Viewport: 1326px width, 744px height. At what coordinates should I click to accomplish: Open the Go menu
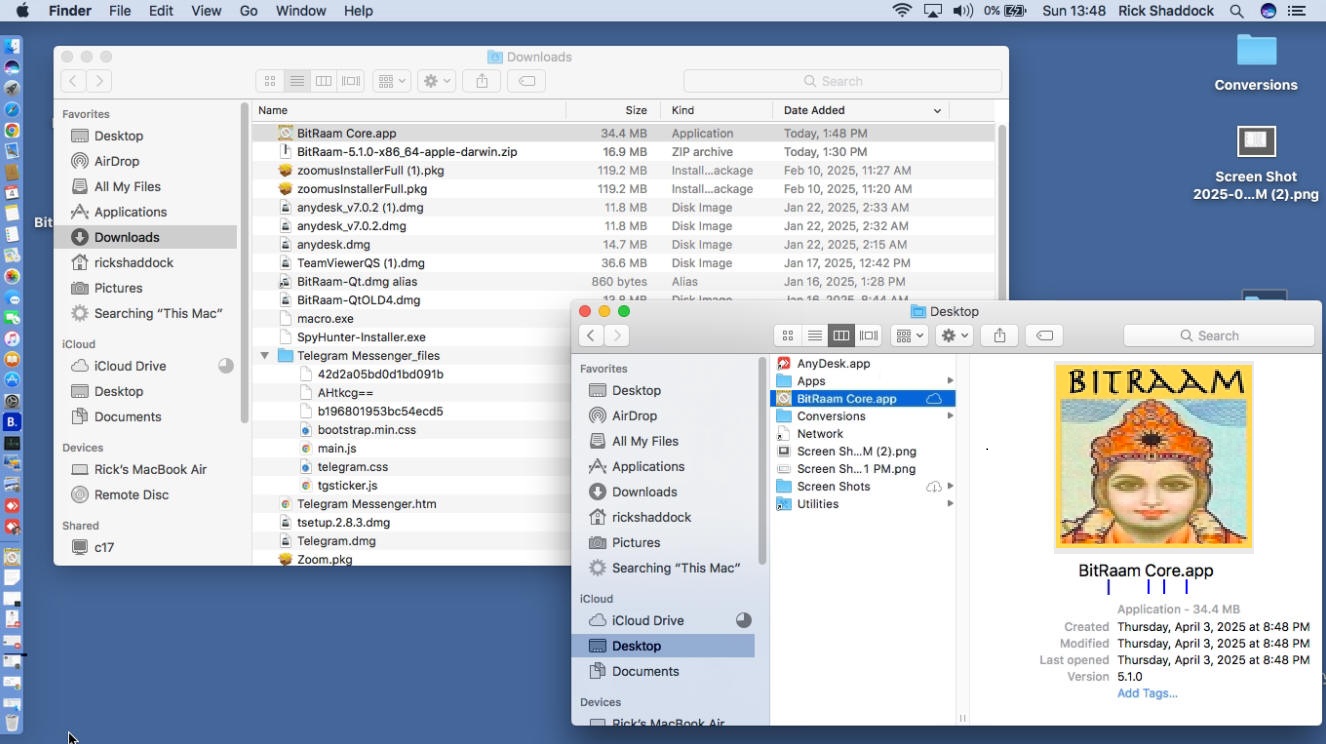(x=248, y=11)
